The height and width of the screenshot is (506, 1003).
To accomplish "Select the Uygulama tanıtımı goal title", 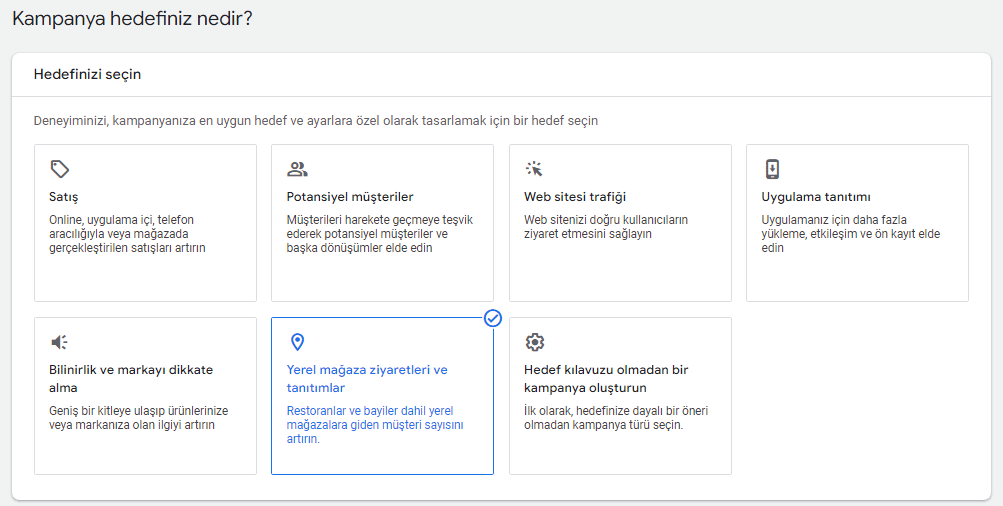I will click(816, 197).
